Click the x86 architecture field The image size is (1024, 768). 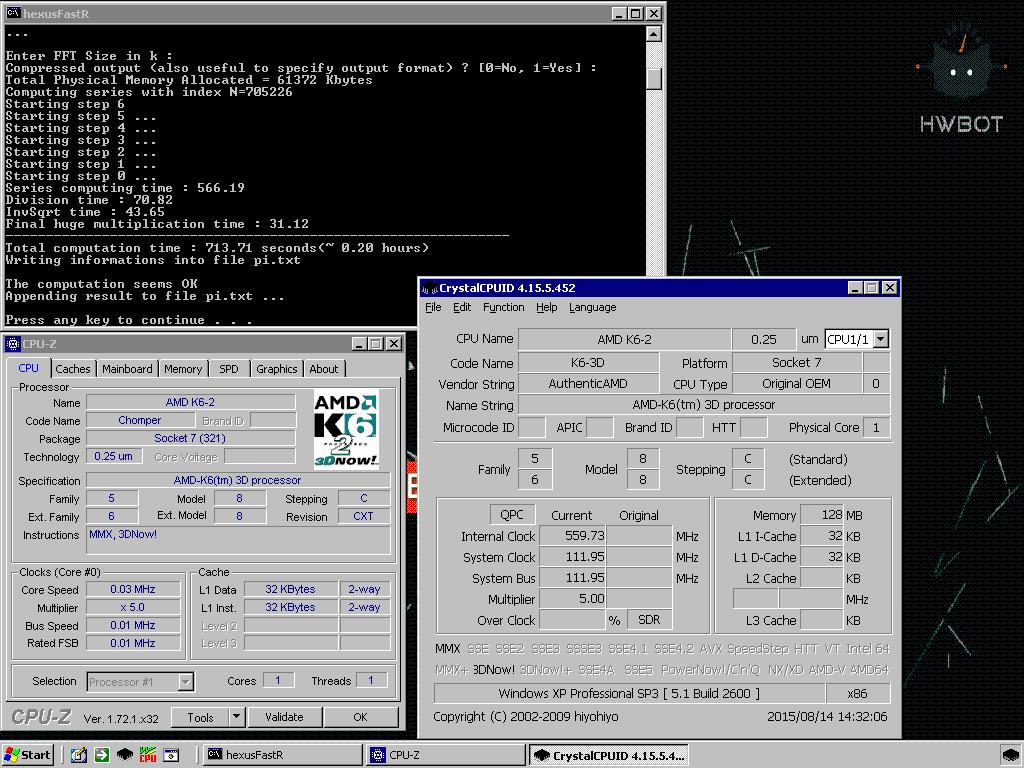pos(857,694)
